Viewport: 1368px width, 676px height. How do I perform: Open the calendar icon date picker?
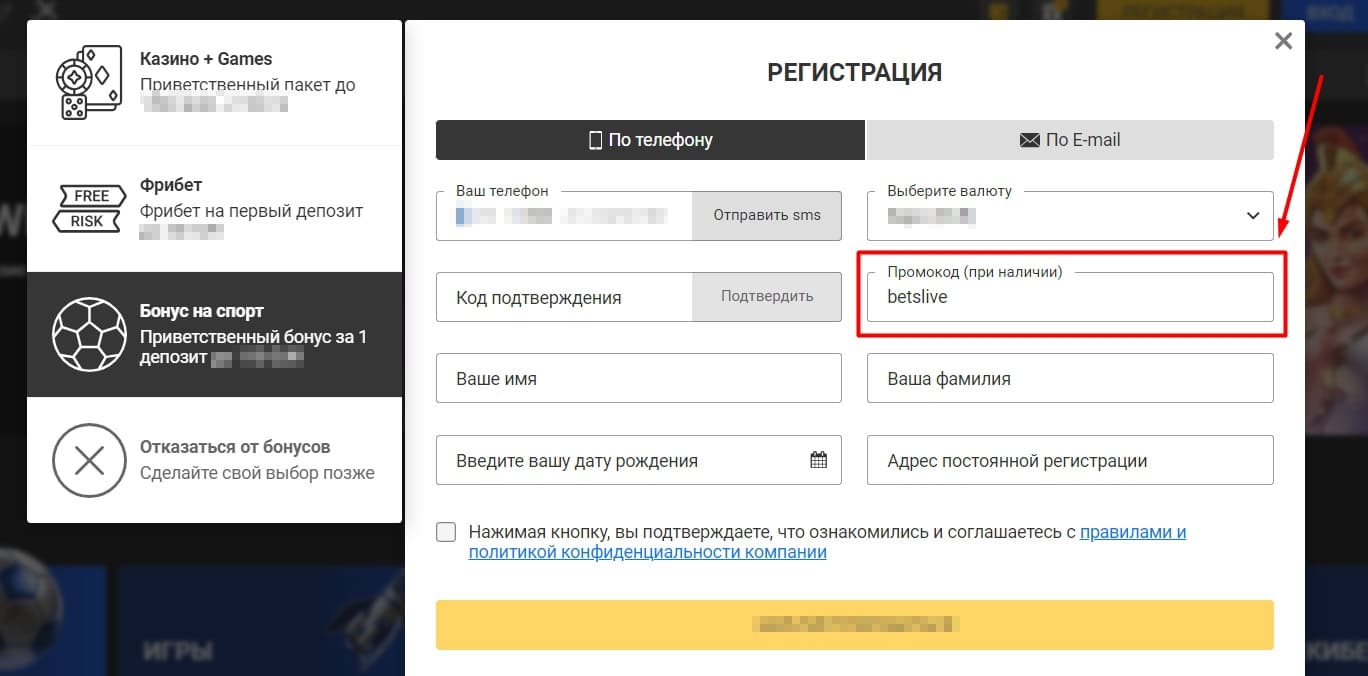818,460
